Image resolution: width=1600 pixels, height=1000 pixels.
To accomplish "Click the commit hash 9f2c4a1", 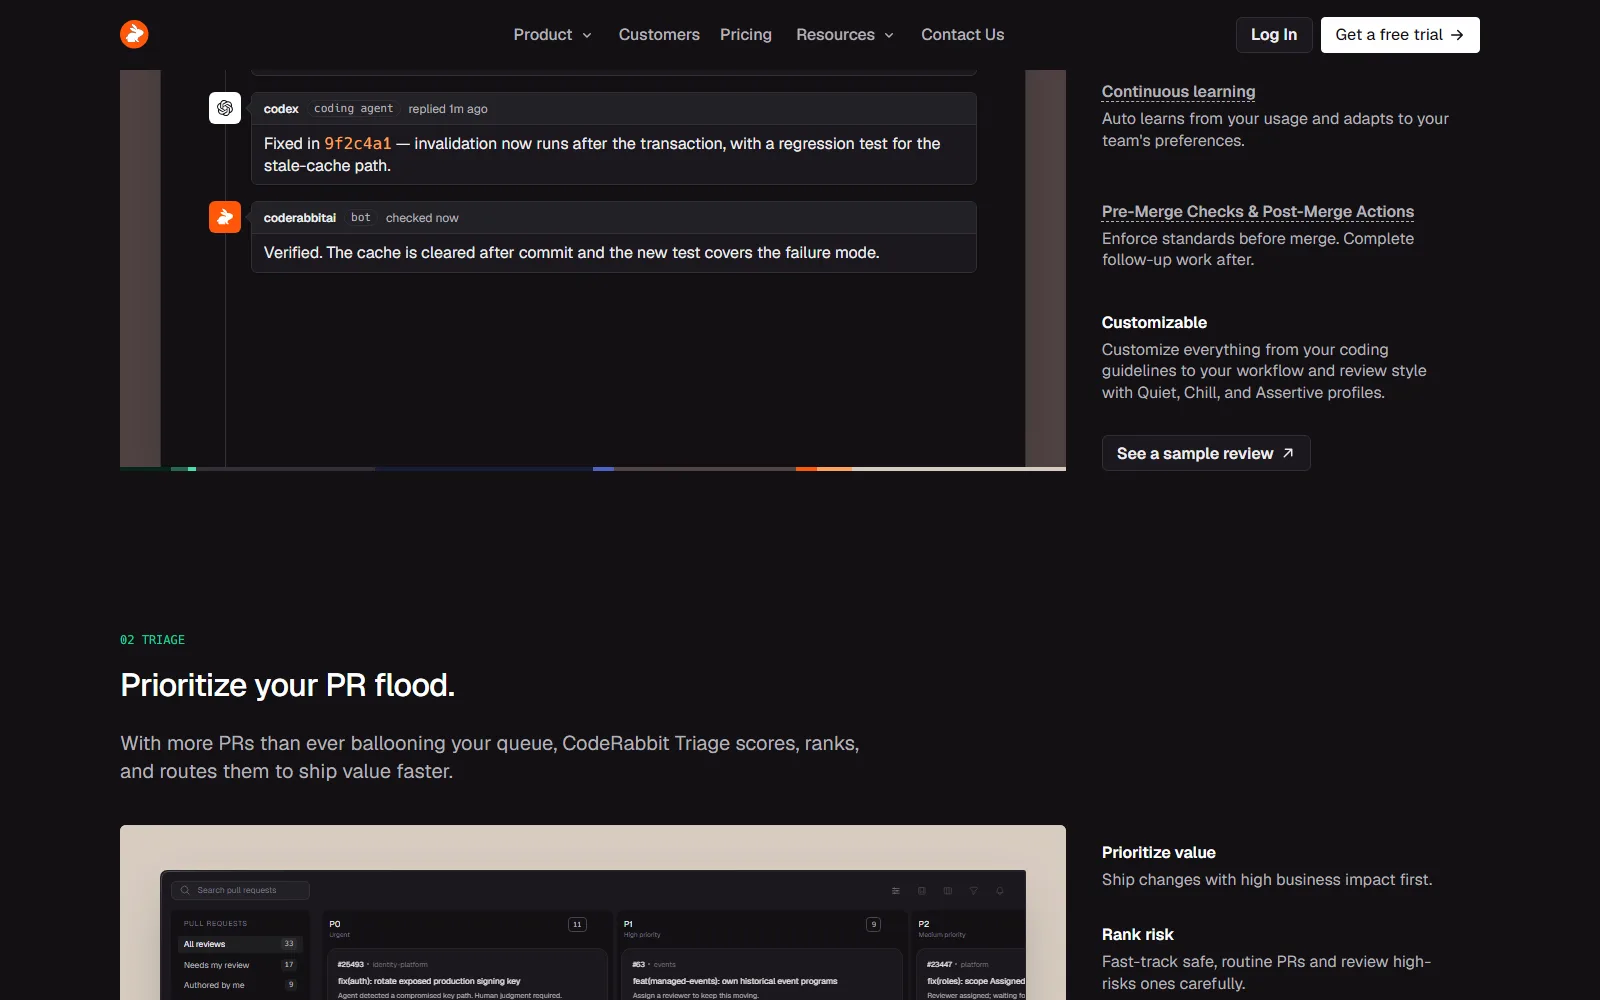I will coord(358,144).
